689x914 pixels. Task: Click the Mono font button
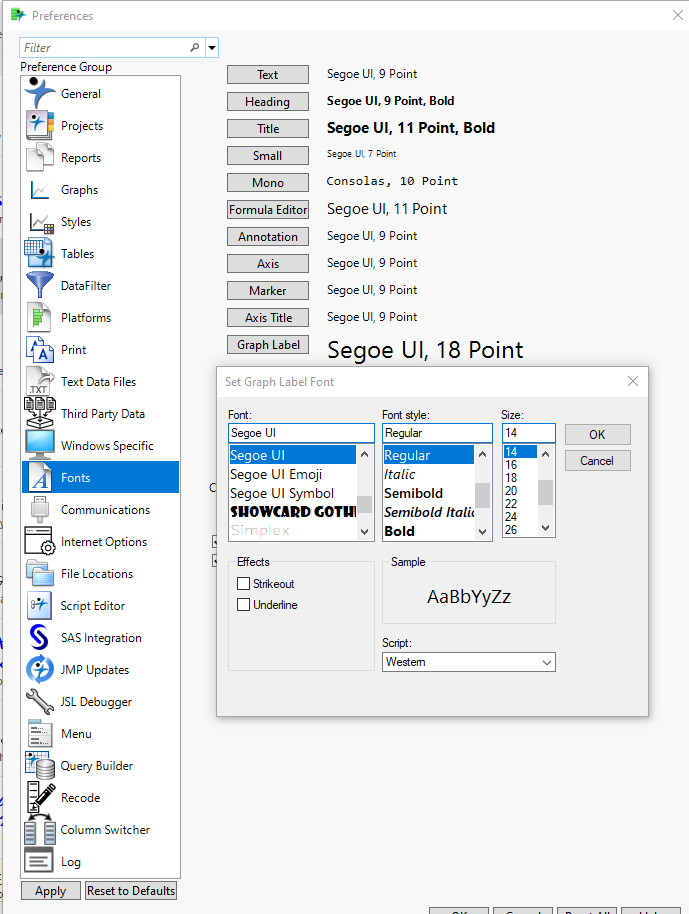click(268, 182)
